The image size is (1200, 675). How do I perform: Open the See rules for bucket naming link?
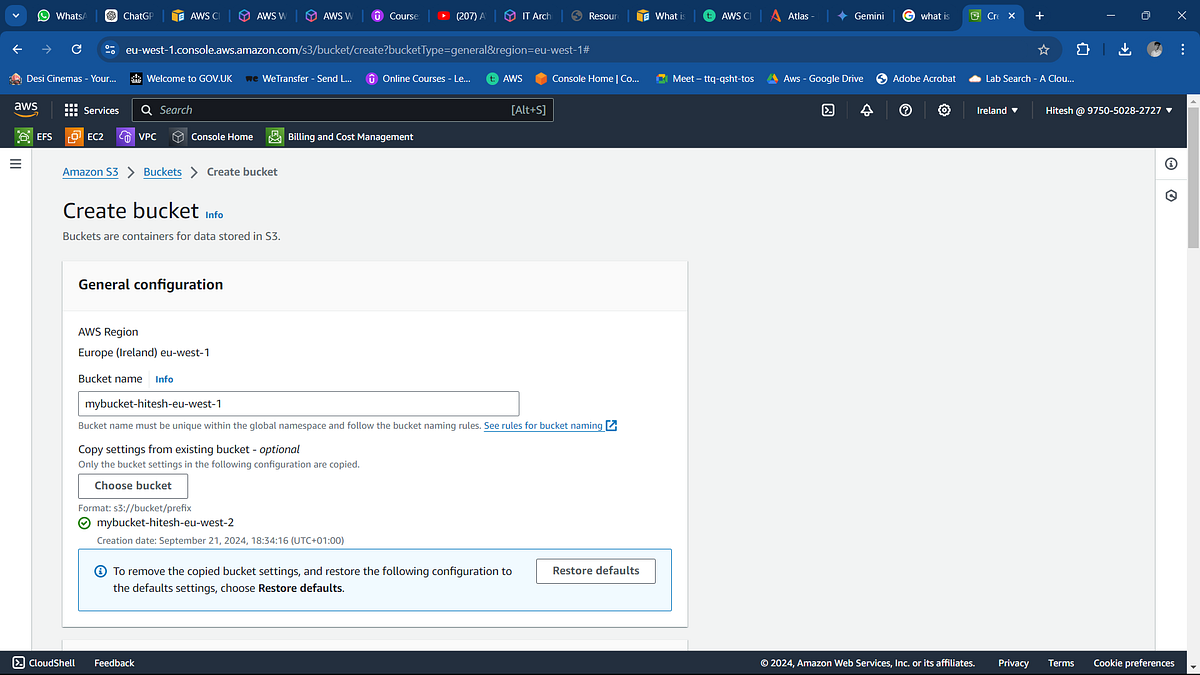point(544,425)
